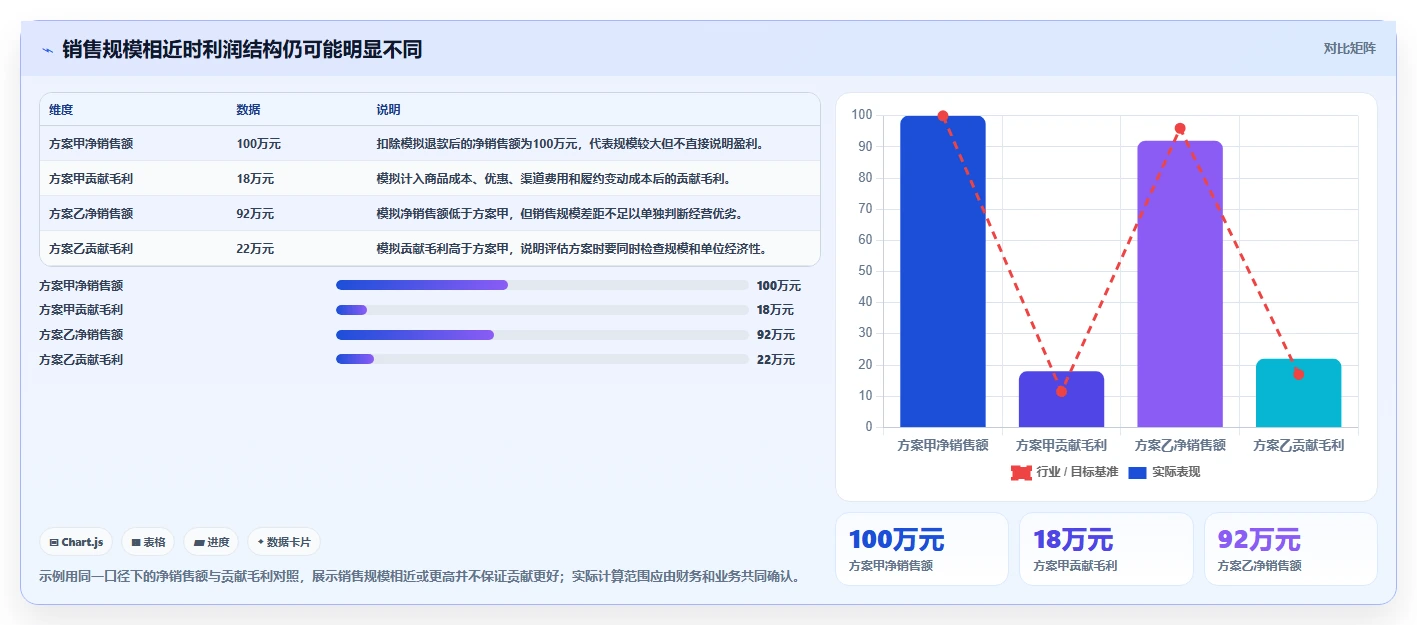Viewport: 1417px width, 625px height.
Task: Click 方案甲净销售额 in the table's first row
Action: pyautogui.click(x=91, y=144)
